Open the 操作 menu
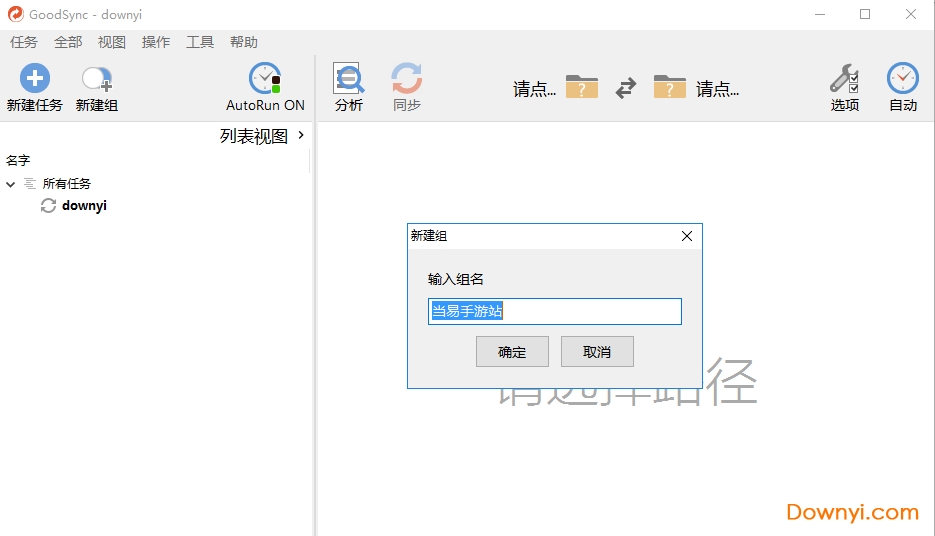The image size is (935, 536). (x=156, y=42)
